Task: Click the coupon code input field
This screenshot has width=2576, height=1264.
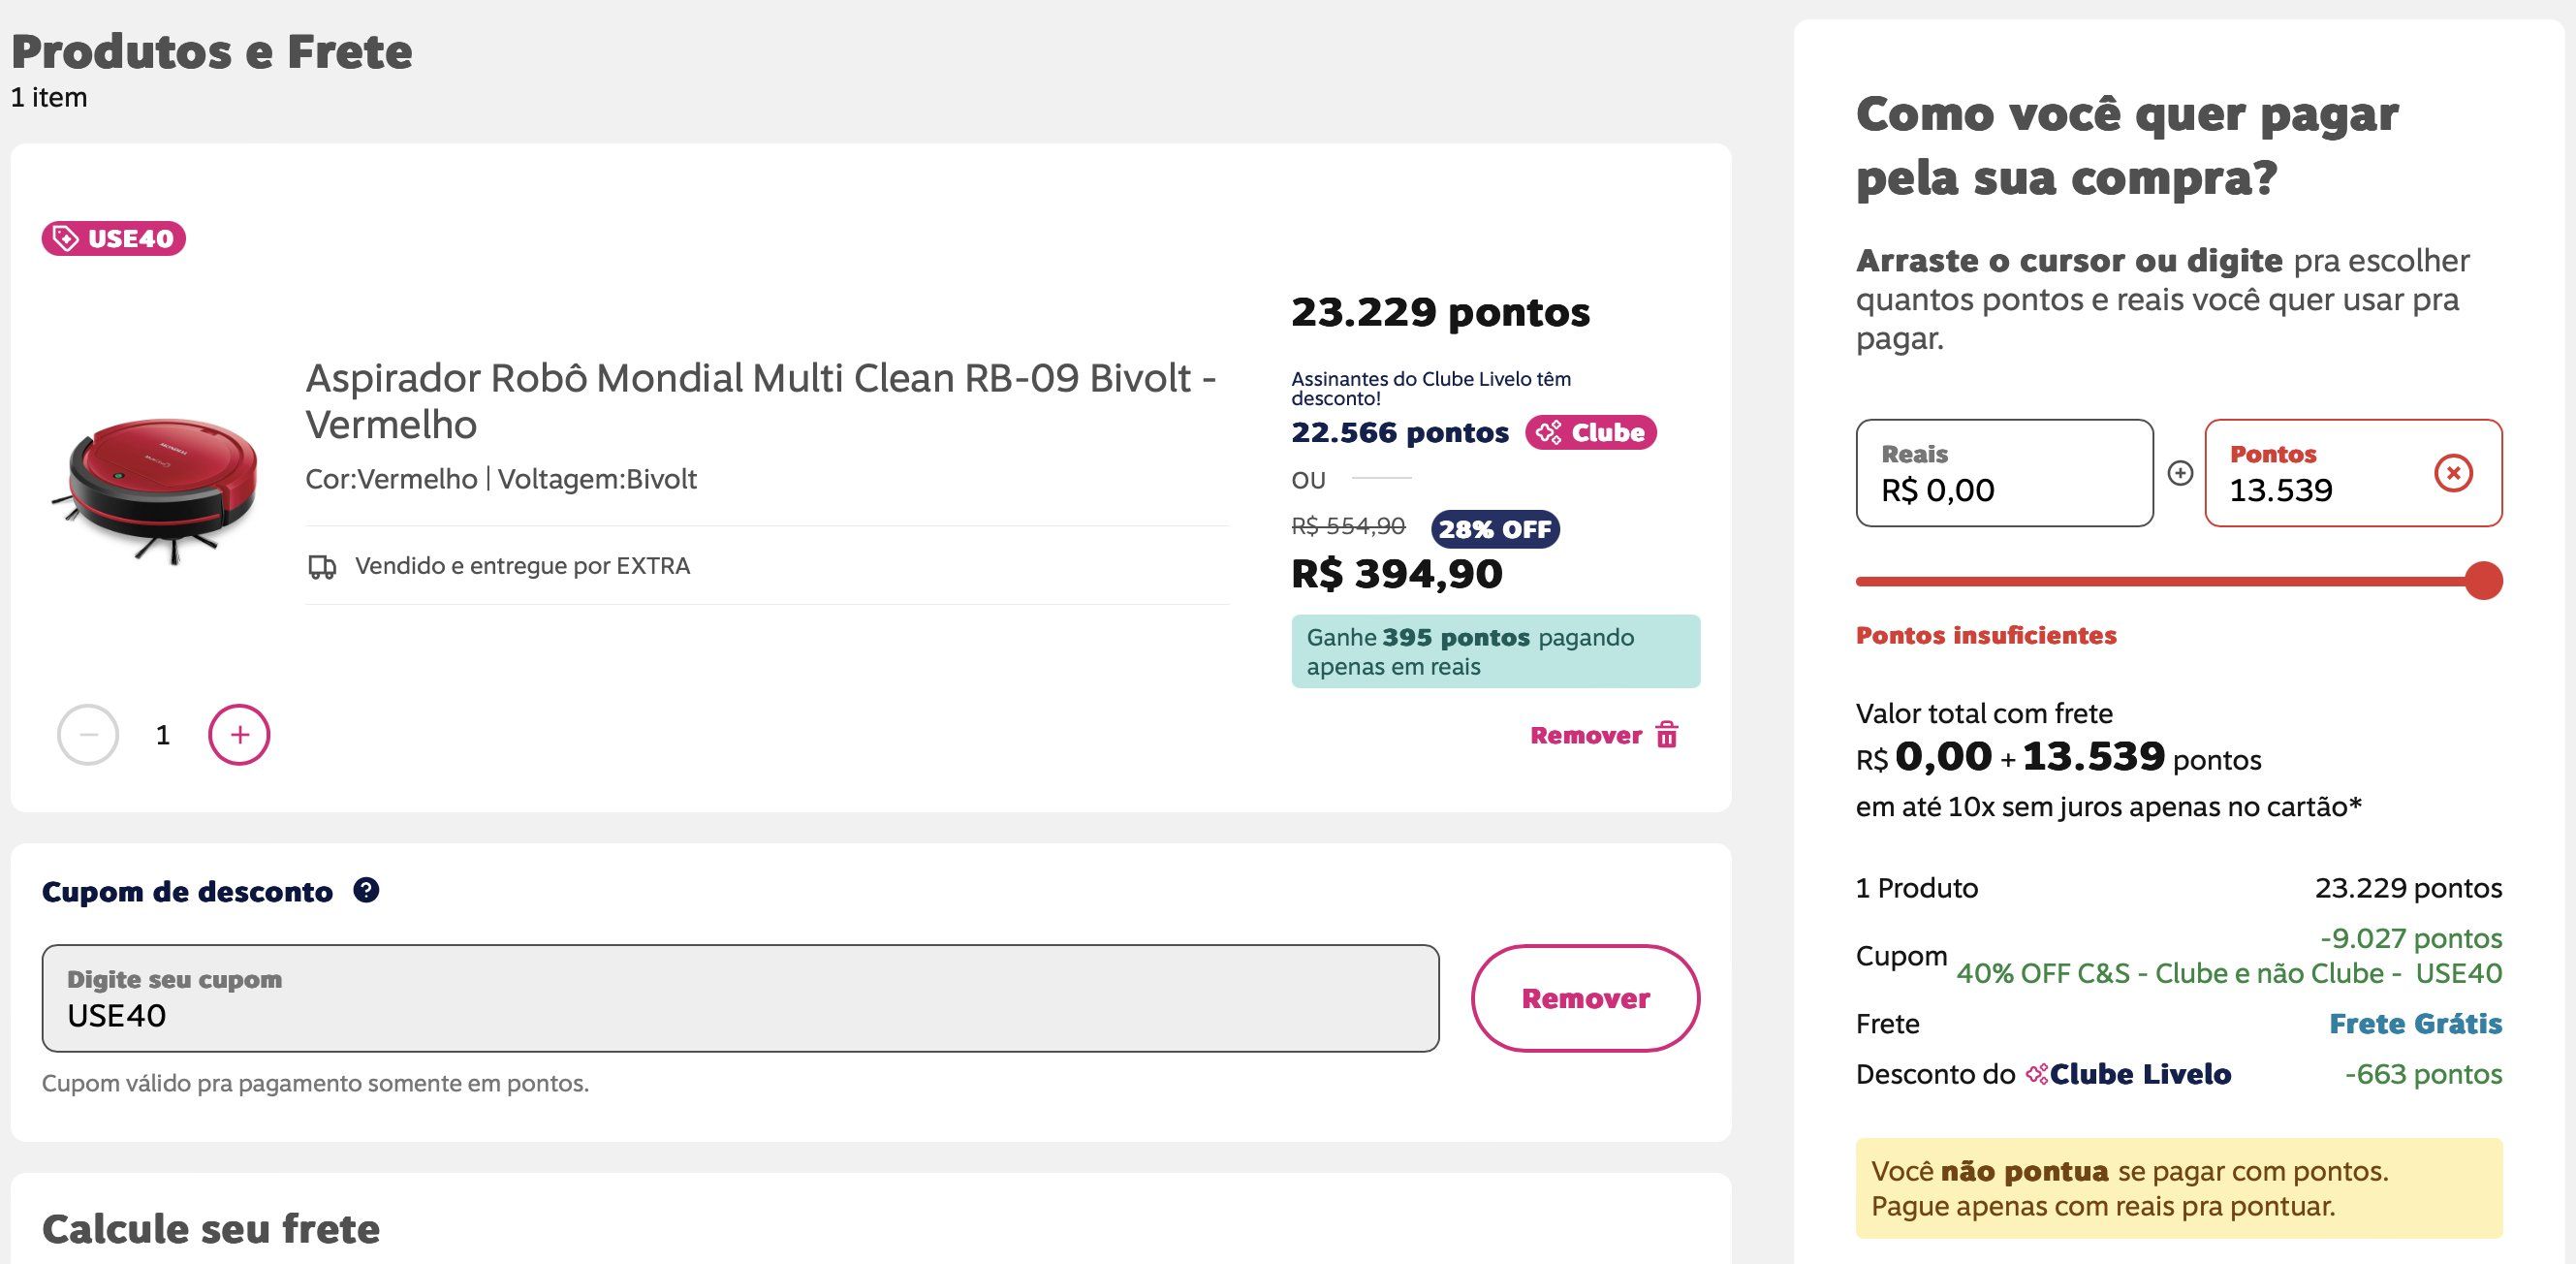Action: [740, 998]
